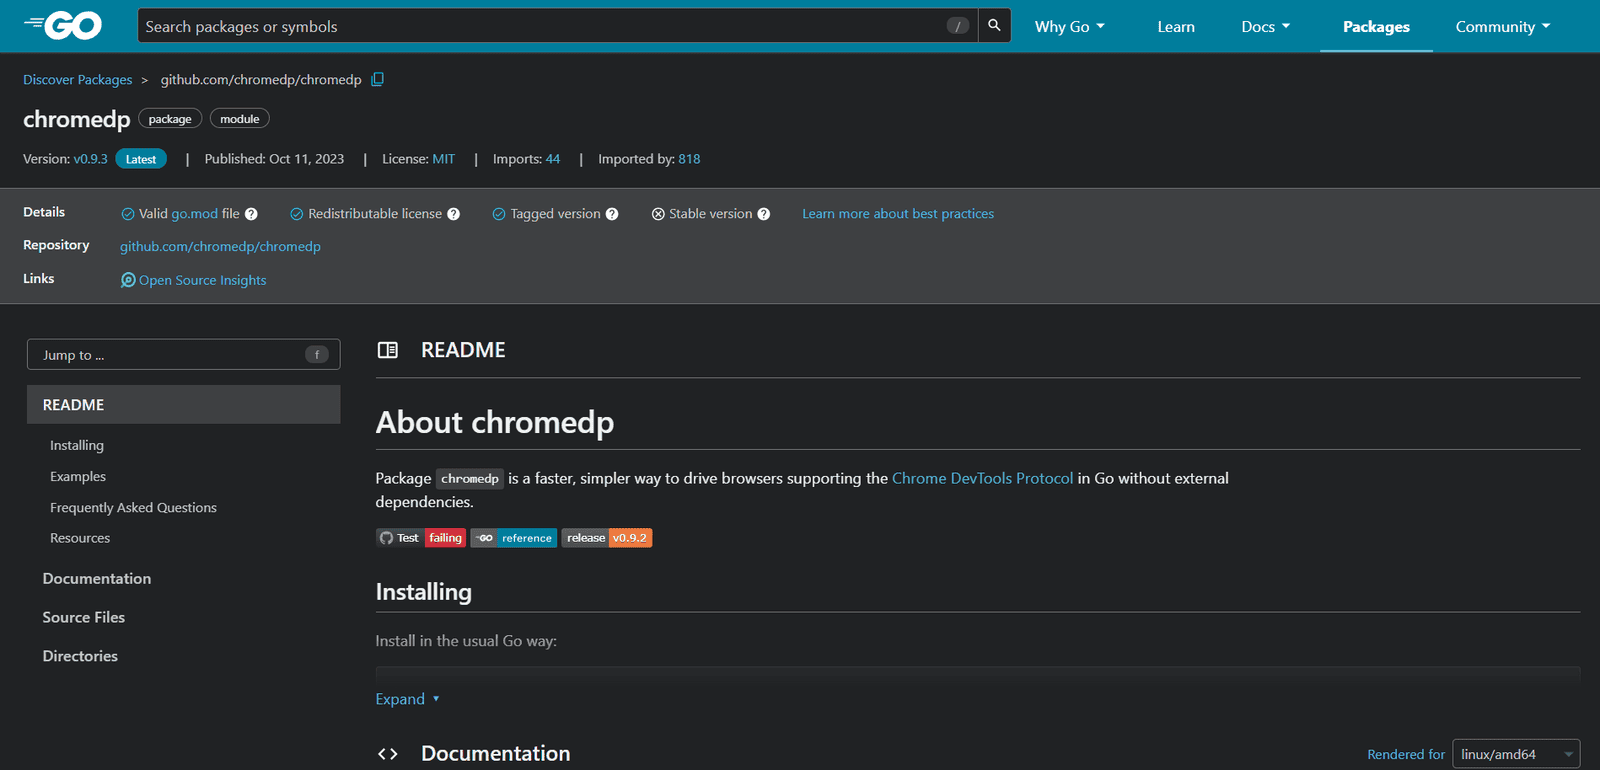Click the README book icon
This screenshot has width=1600, height=770.
tap(388, 350)
